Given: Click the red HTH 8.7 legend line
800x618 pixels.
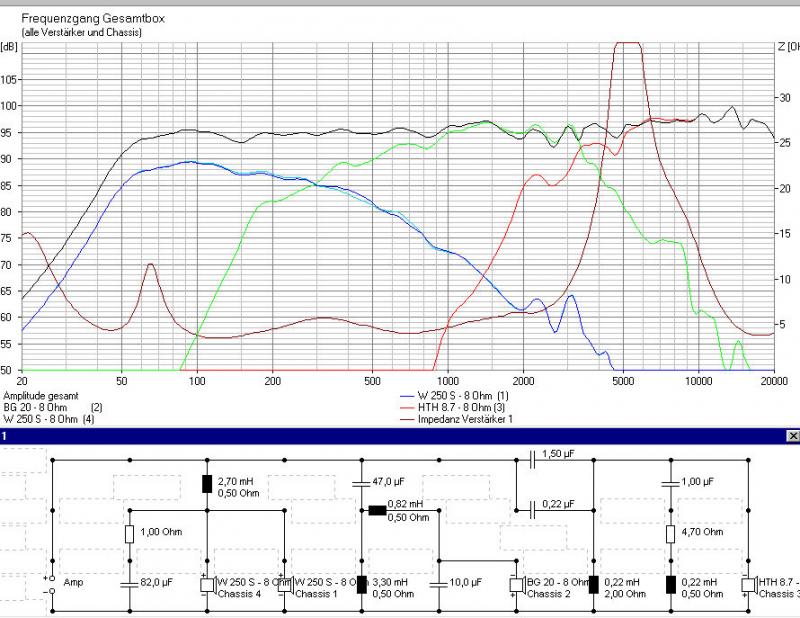Looking at the screenshot, I should [x=407, y=408].
